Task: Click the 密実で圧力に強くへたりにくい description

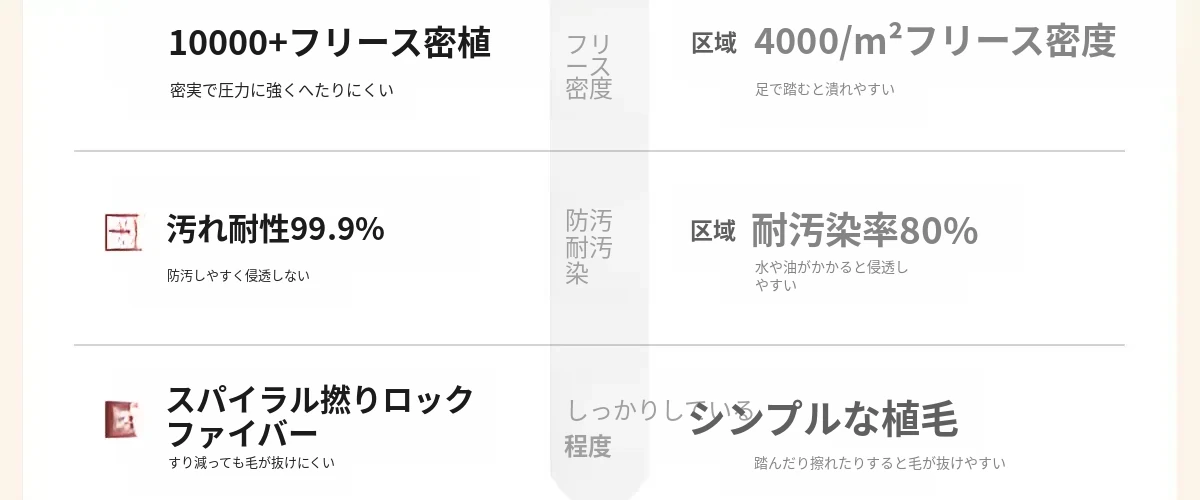Action: coord(282,90)
